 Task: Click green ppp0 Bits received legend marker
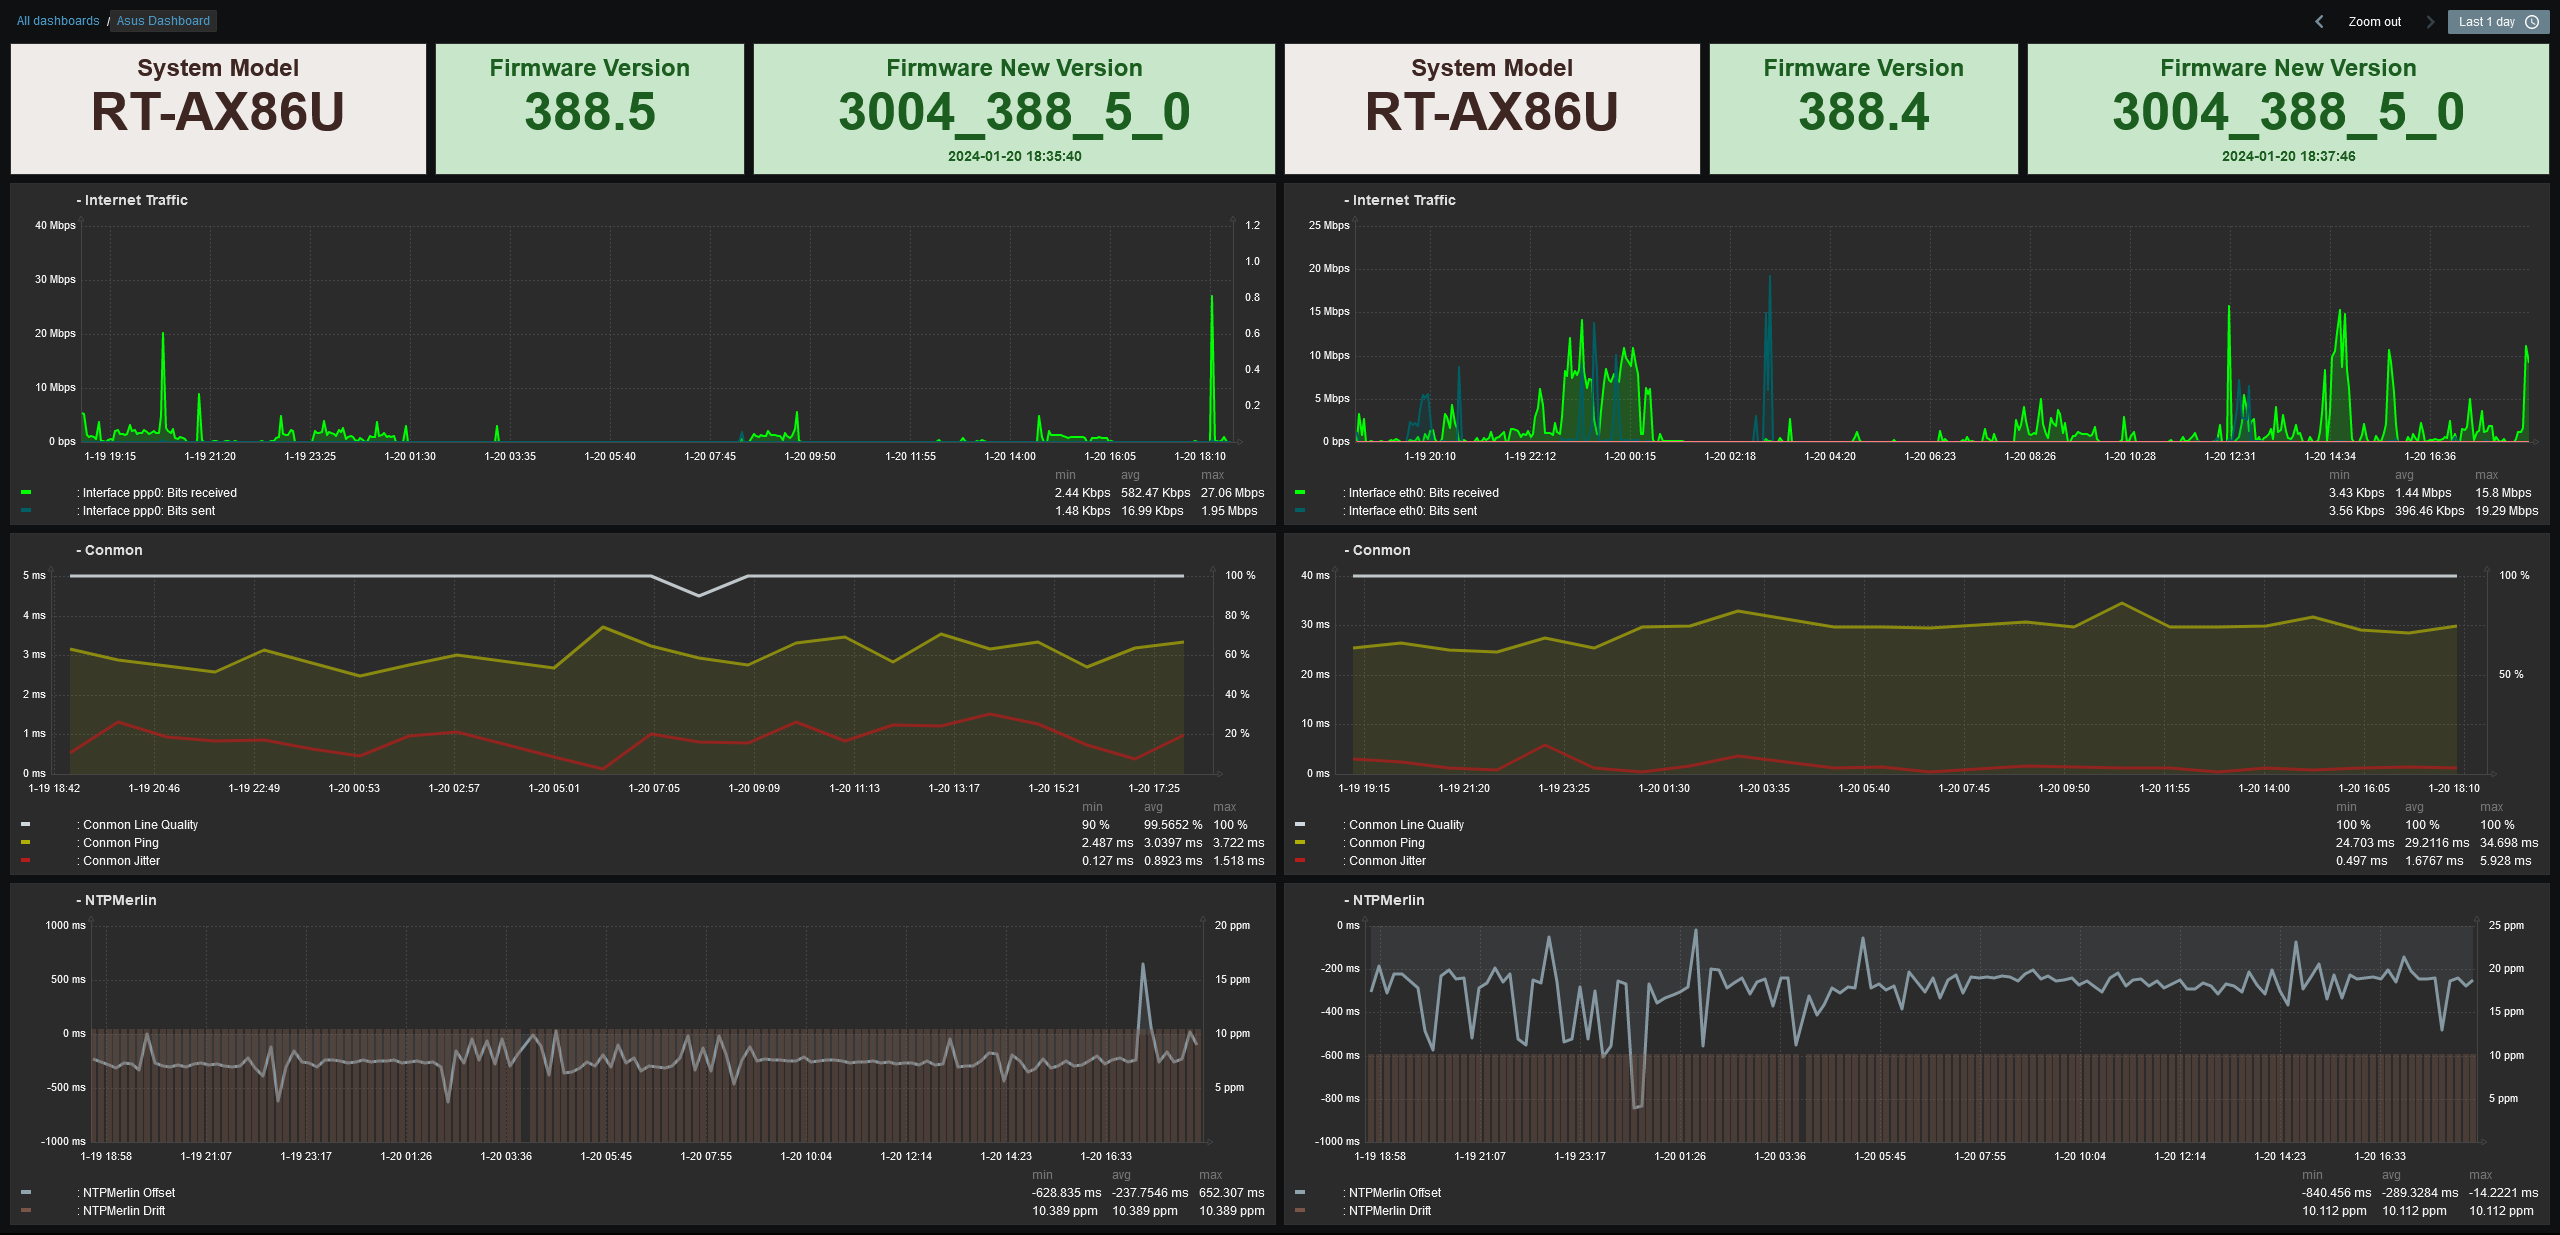pyautogui.click(x=26, y=492)
